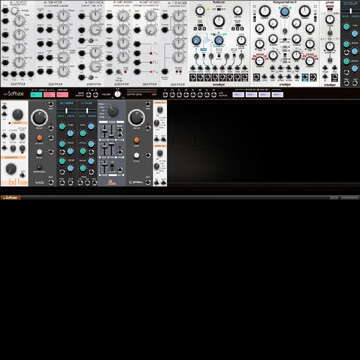This screenshot has width=360, height=360.
Task: Click the blue highlighted icon on Korgasmatron's bottom row
Action: (x=305, y=78)
